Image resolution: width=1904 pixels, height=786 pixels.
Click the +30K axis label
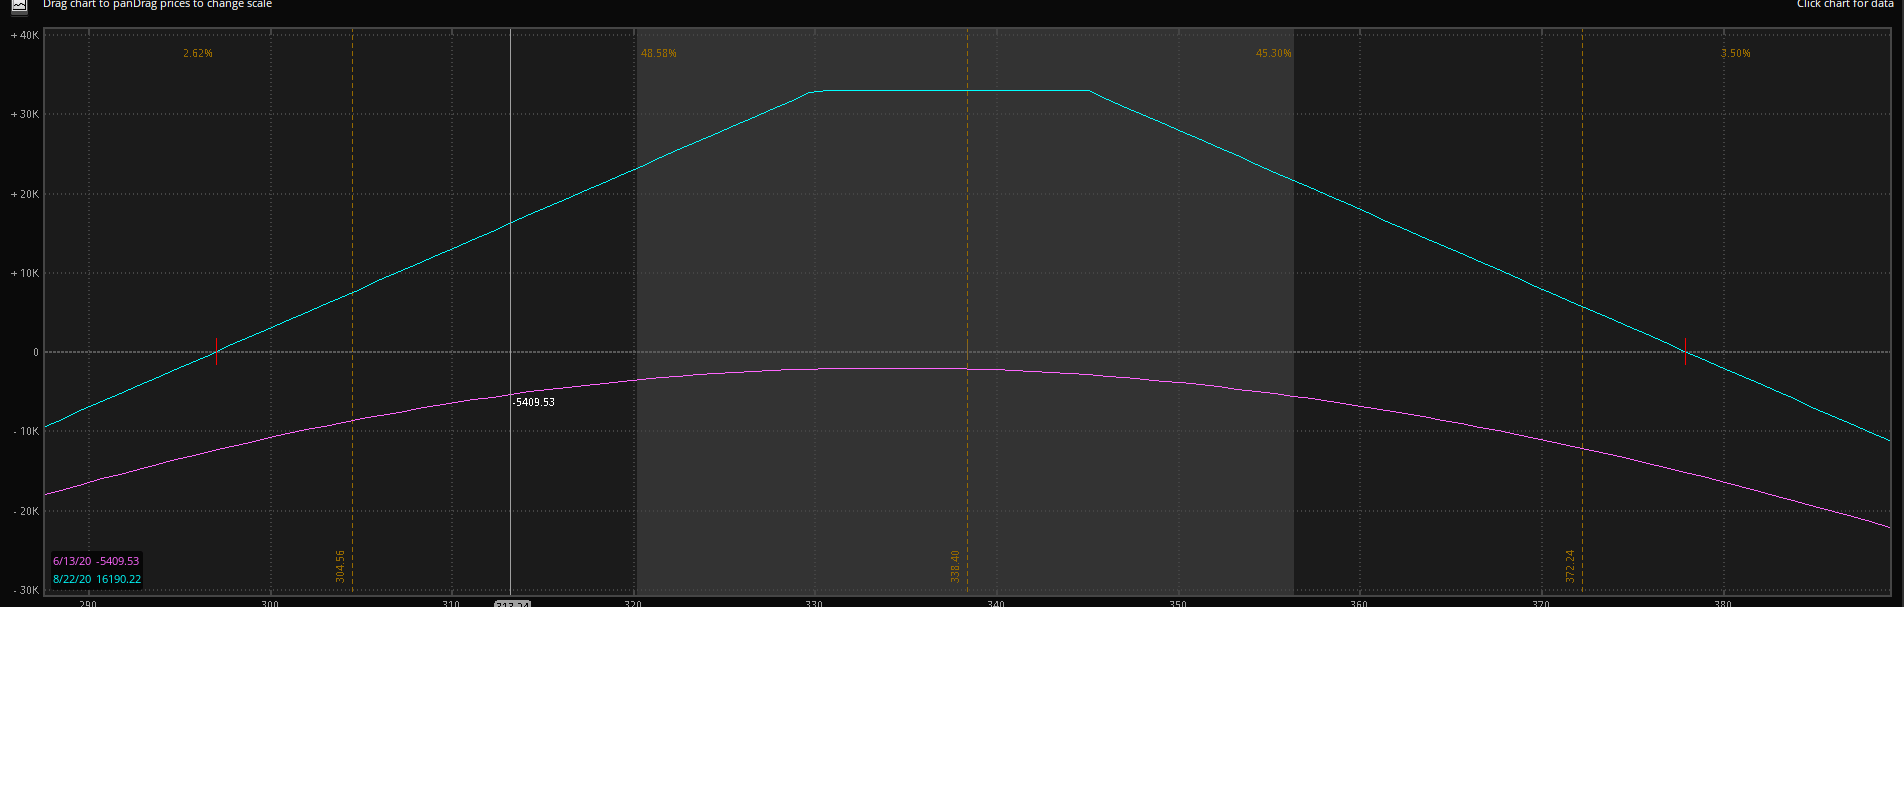point(25,114)
